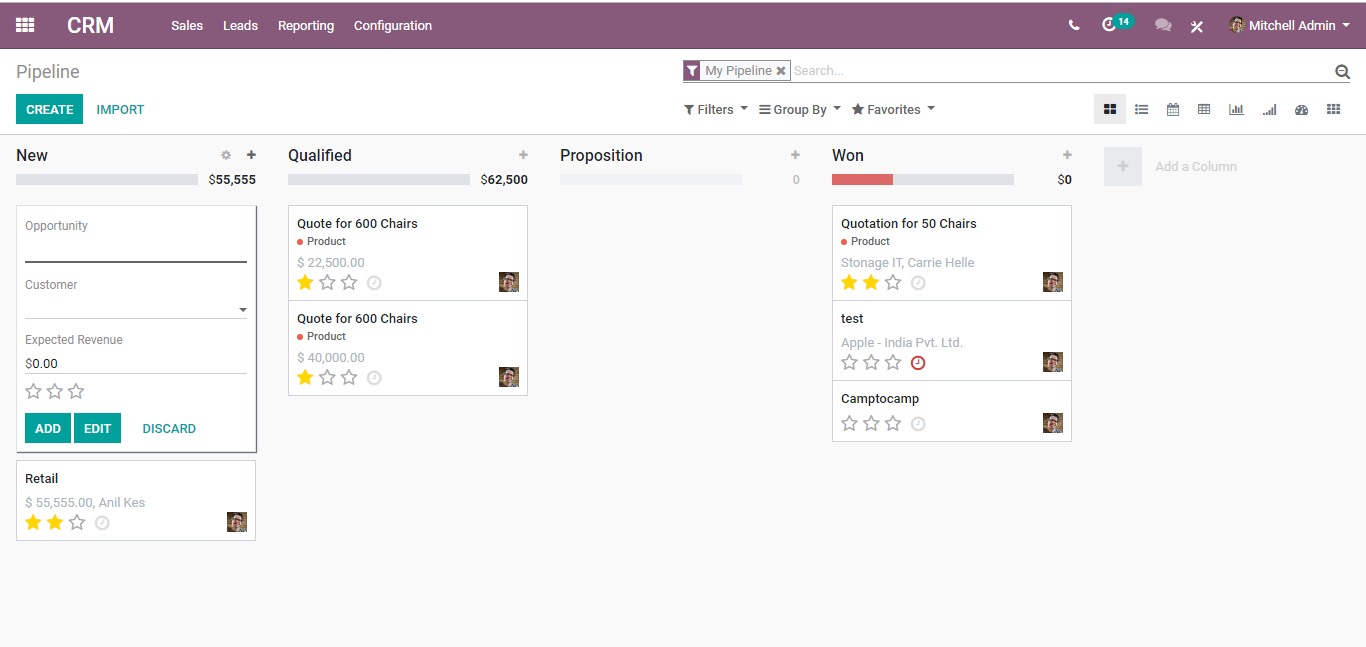Click DISCARD in quick create form

169,428
